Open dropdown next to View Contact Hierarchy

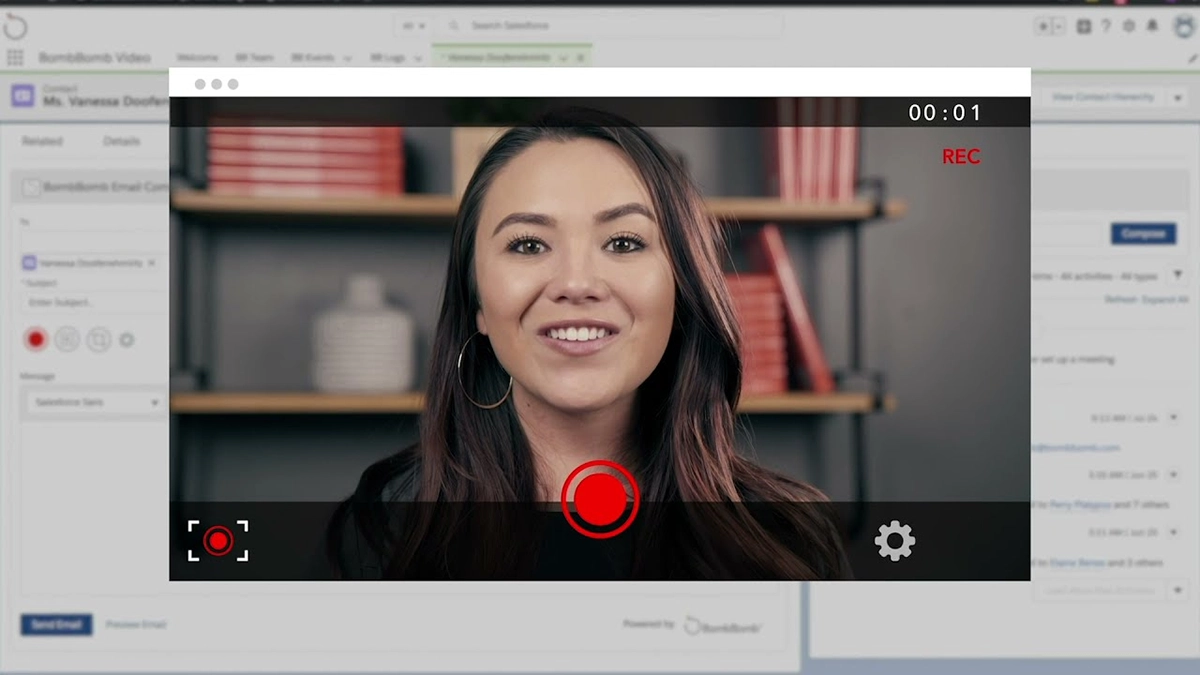(x=1176, y=97)
